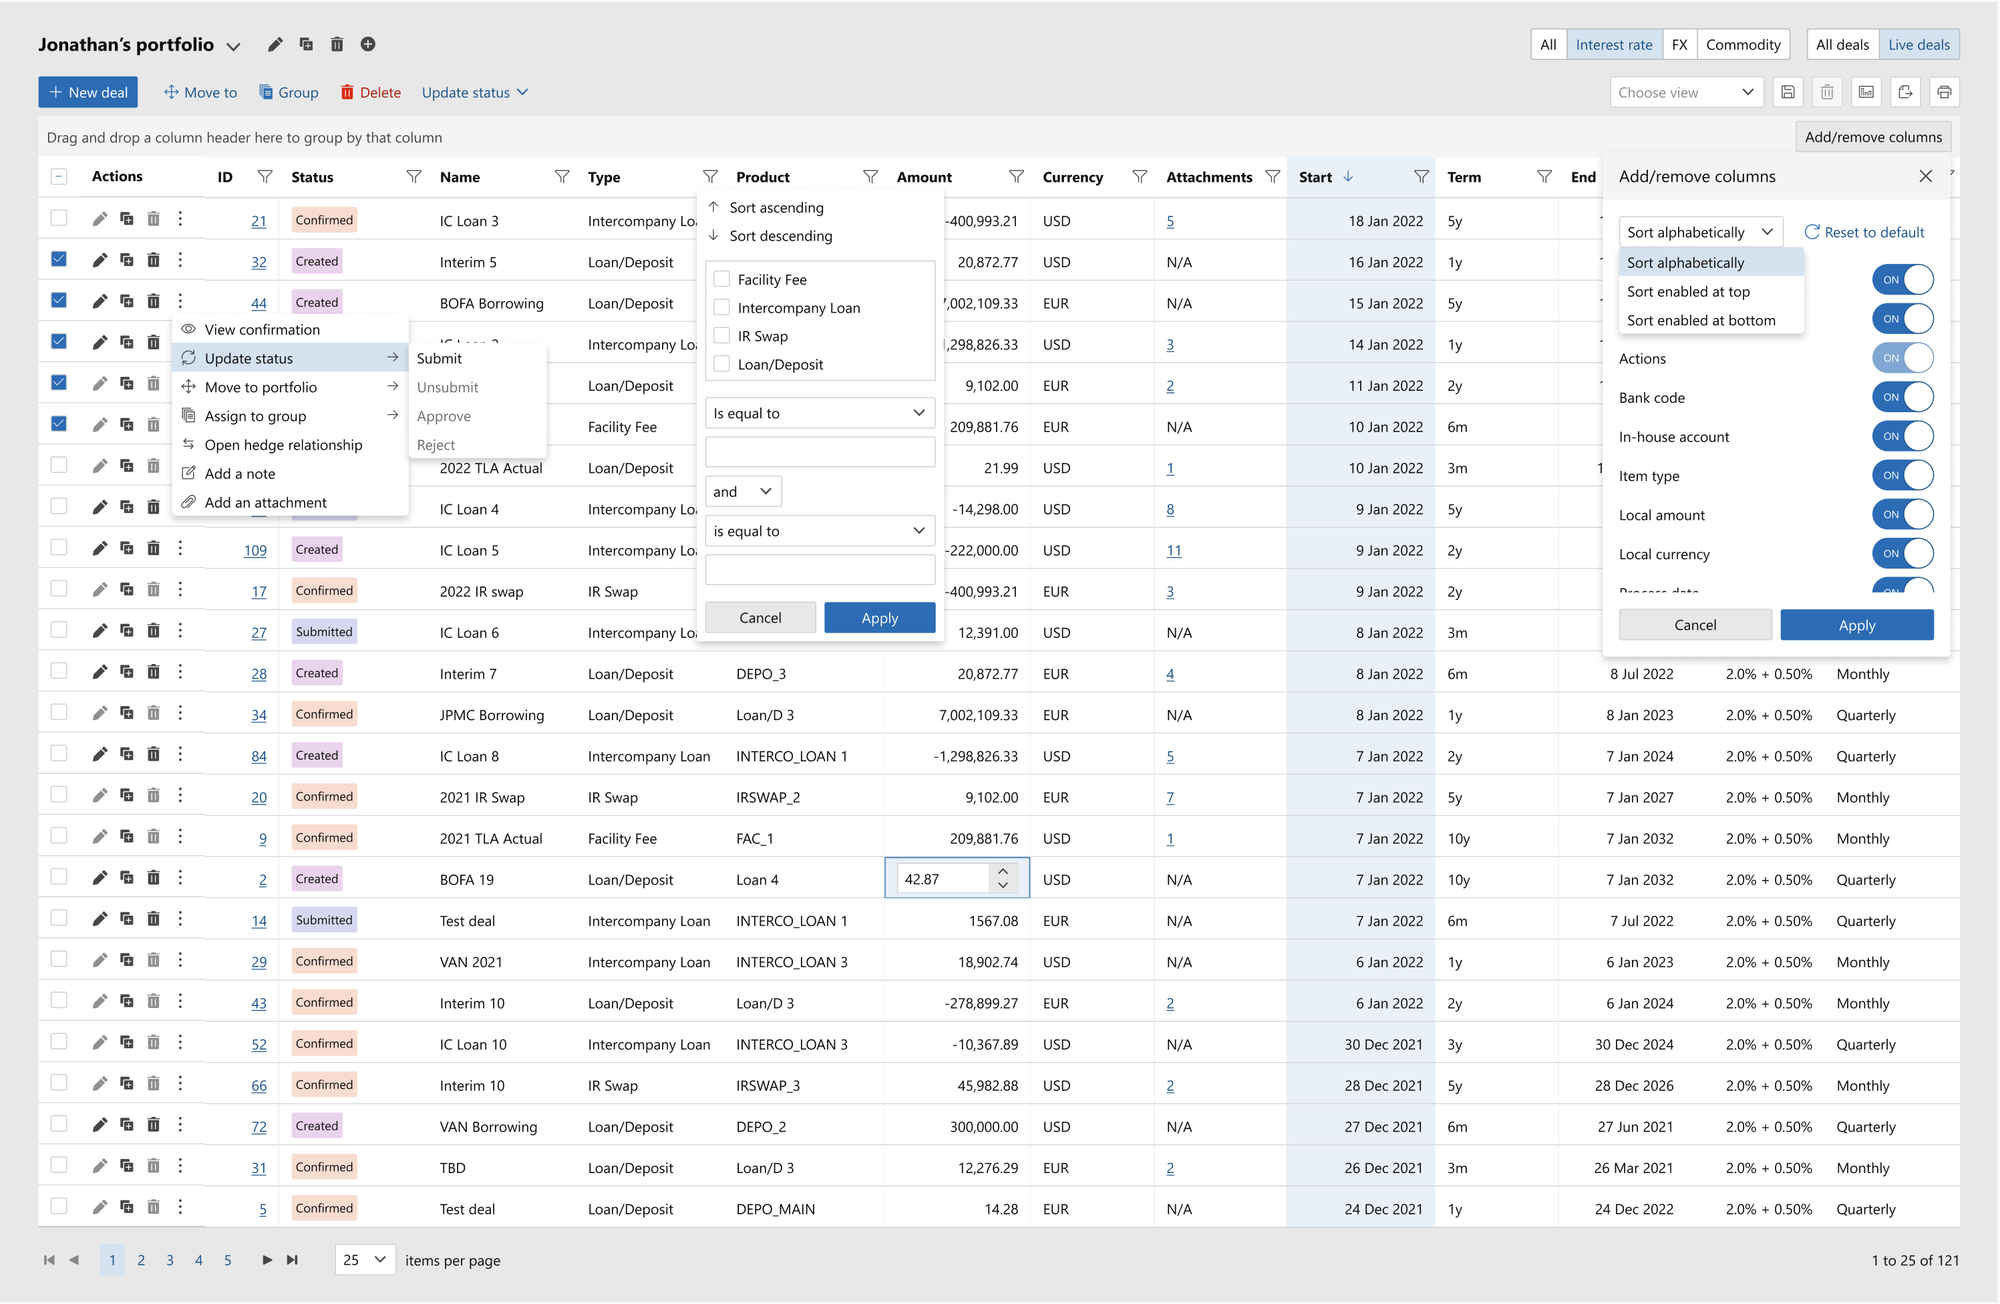Image resolution: width=2000 pixels, height=1304 pixels.
Task: Increment the 42.87 amount stepper up
Action: coord(1003,871)
